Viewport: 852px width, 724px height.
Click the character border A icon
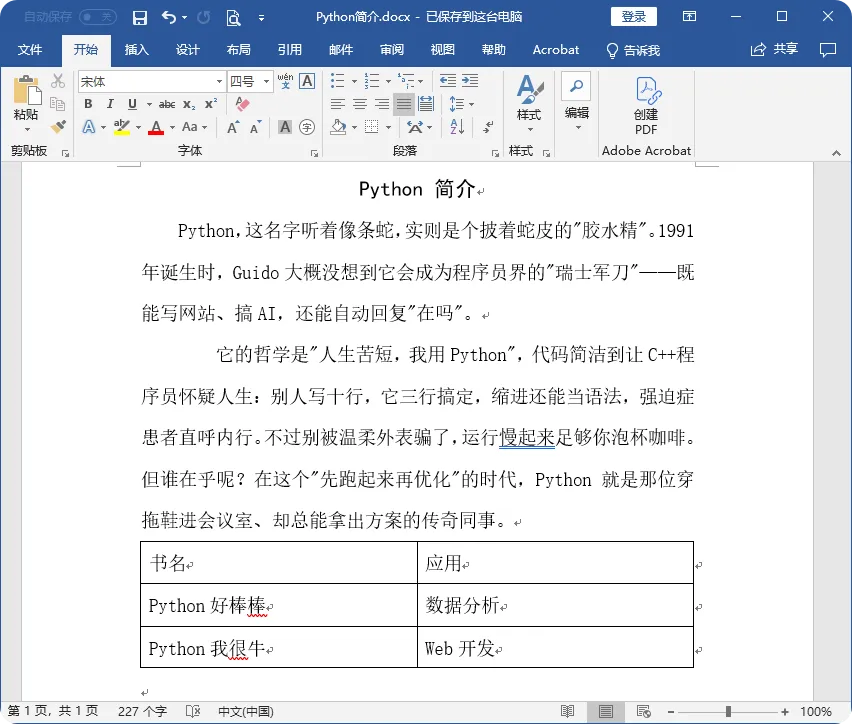pos(307,81)
